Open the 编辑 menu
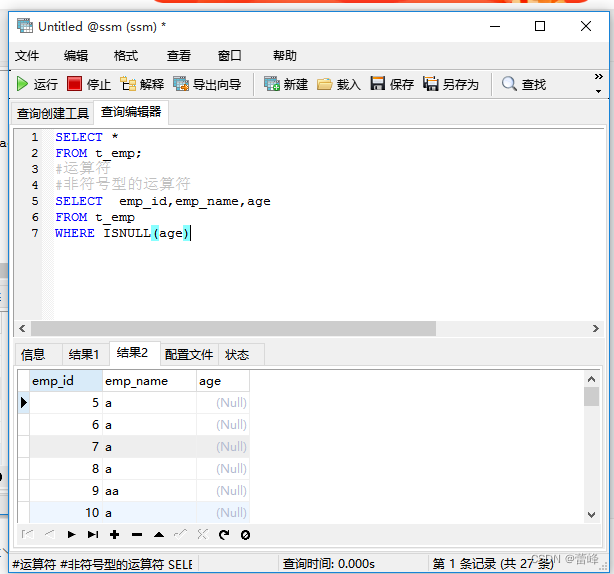 [76, 56]
